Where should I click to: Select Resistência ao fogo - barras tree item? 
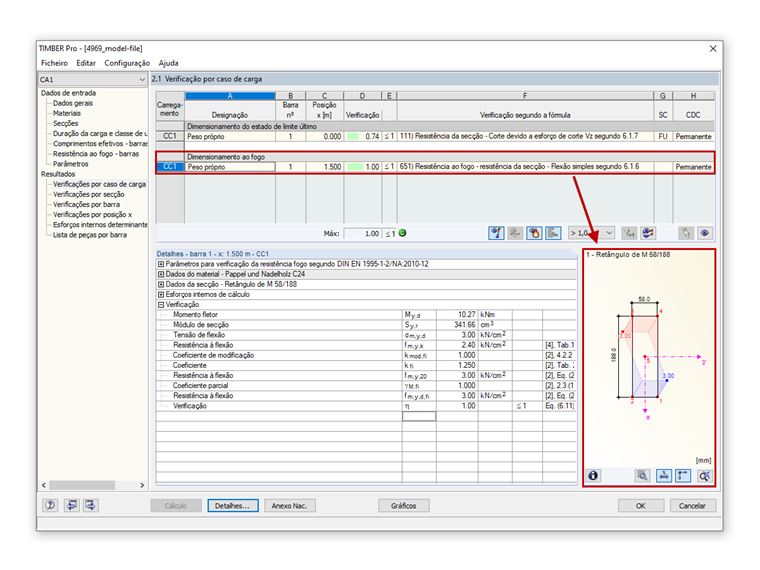tap(96, 154)
